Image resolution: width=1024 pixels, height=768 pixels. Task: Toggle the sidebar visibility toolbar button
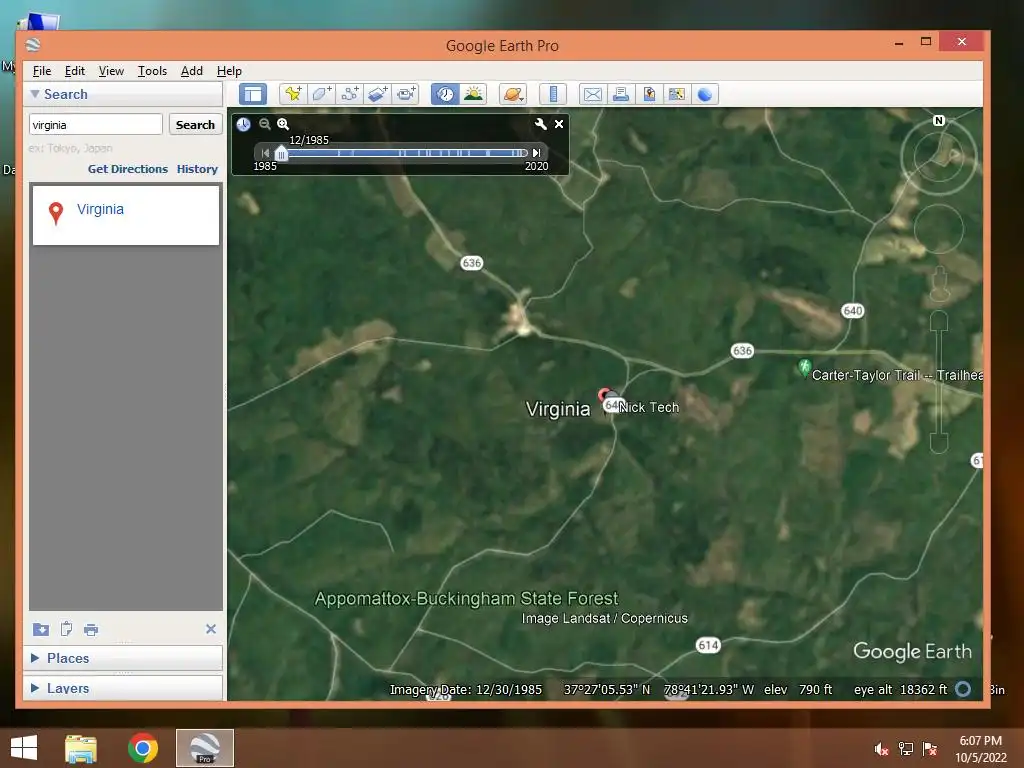[253, 94]
